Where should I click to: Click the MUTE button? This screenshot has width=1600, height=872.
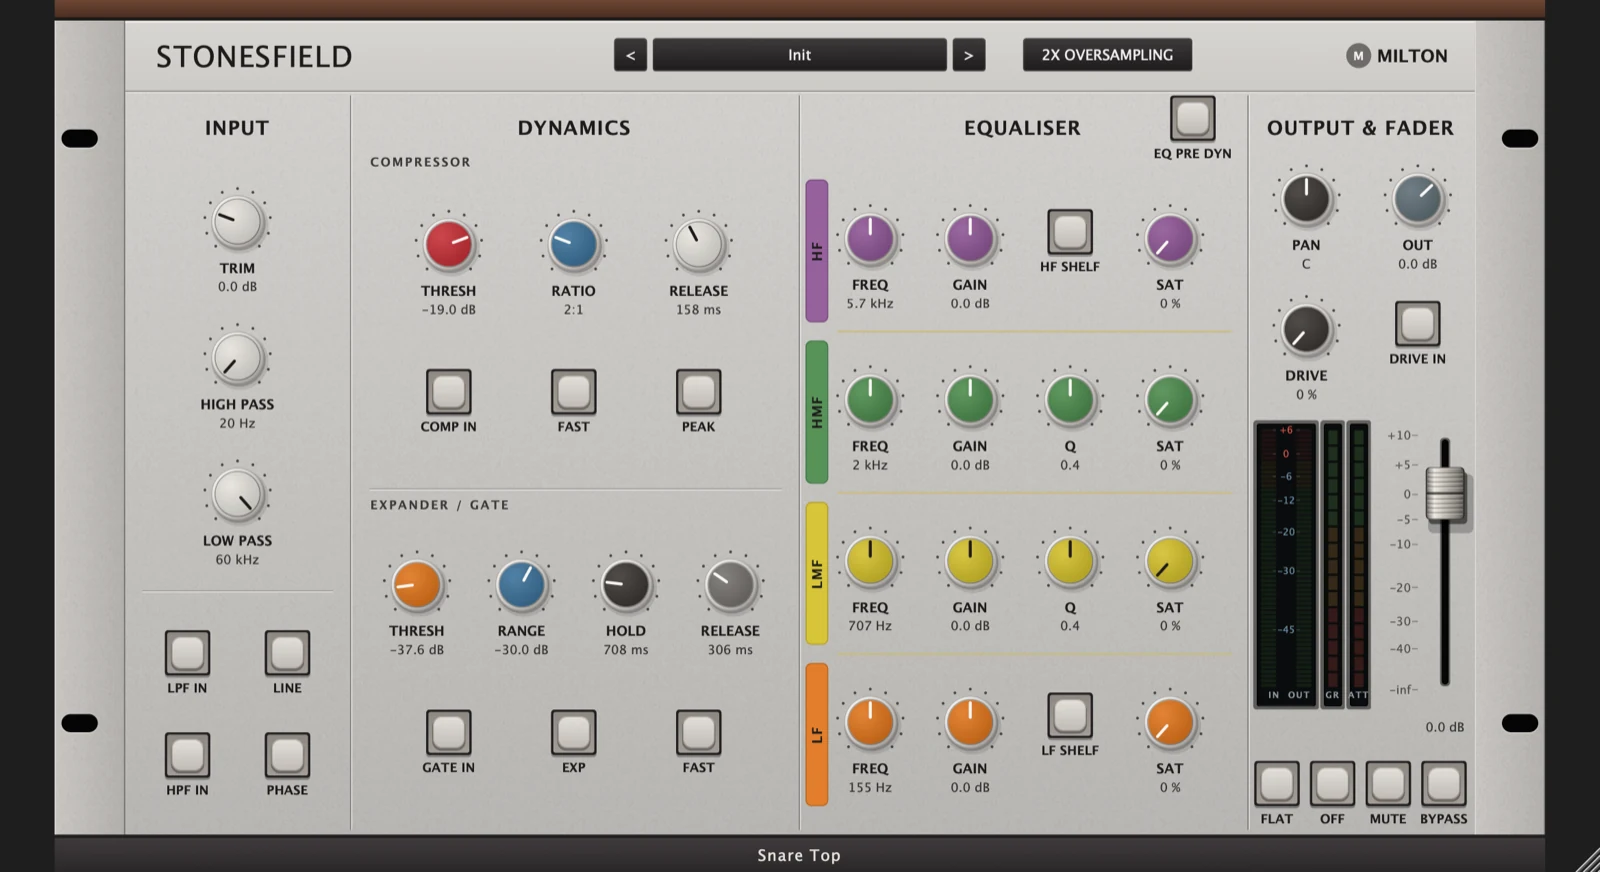click(1388, 784)
